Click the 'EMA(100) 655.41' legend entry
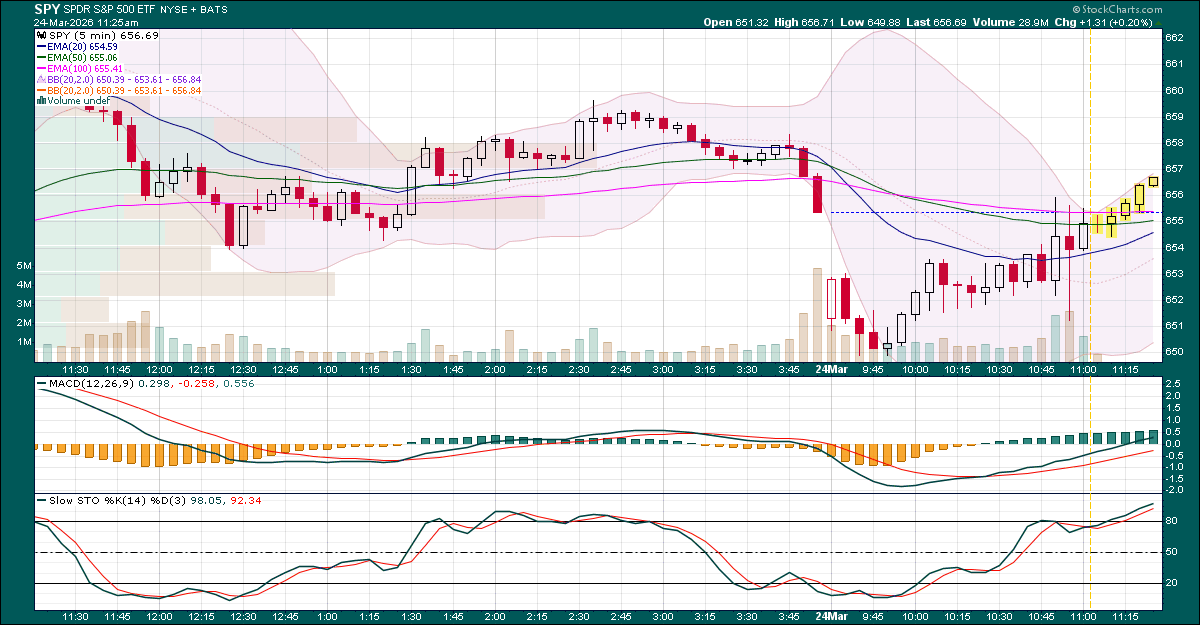The image size is (1200, 625). pos(86,68)
